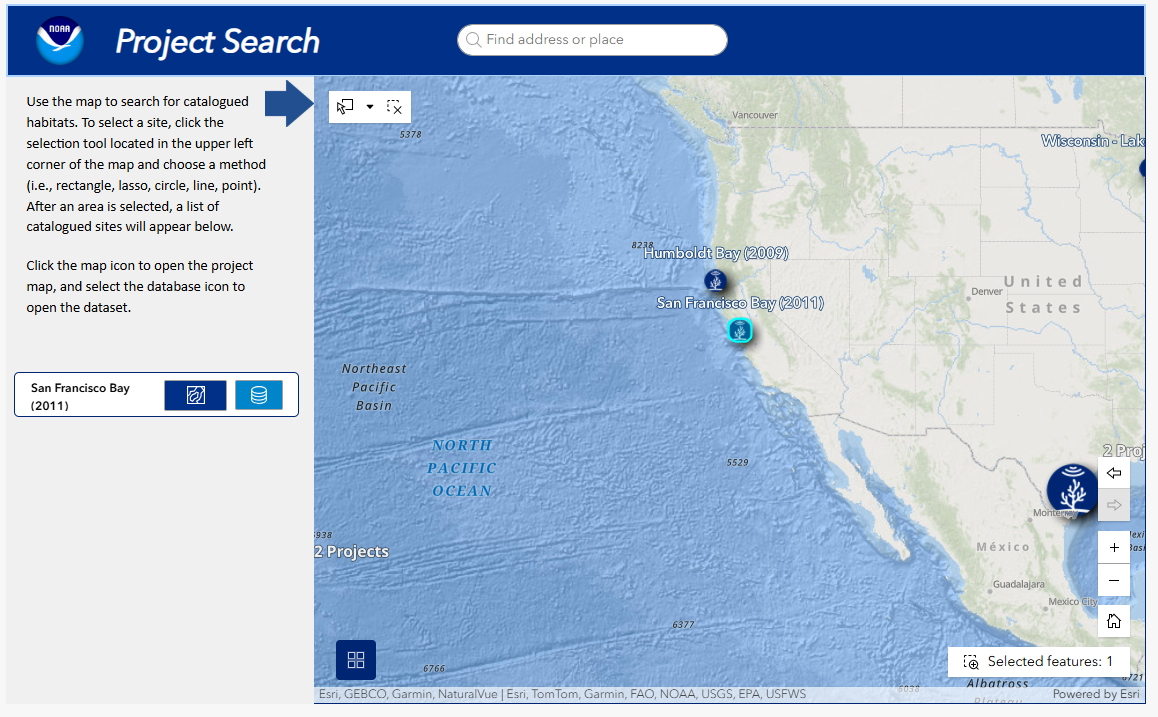Go to next map extent

click(1114, 505)
